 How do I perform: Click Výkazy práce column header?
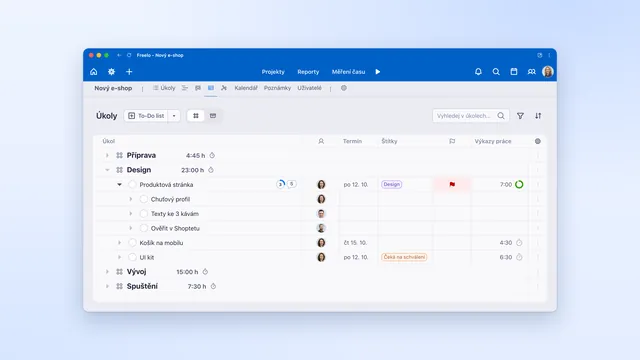click(493, 141)
